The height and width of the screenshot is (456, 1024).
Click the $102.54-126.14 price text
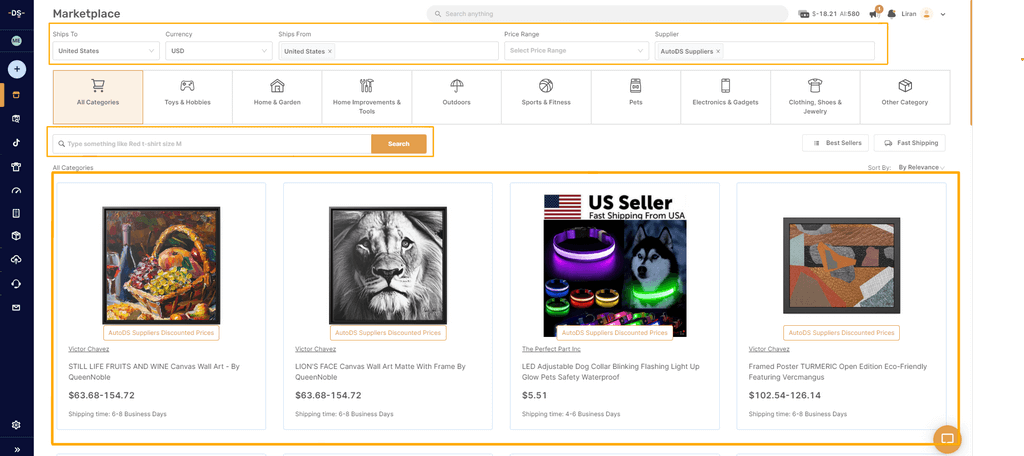[785, 395]
